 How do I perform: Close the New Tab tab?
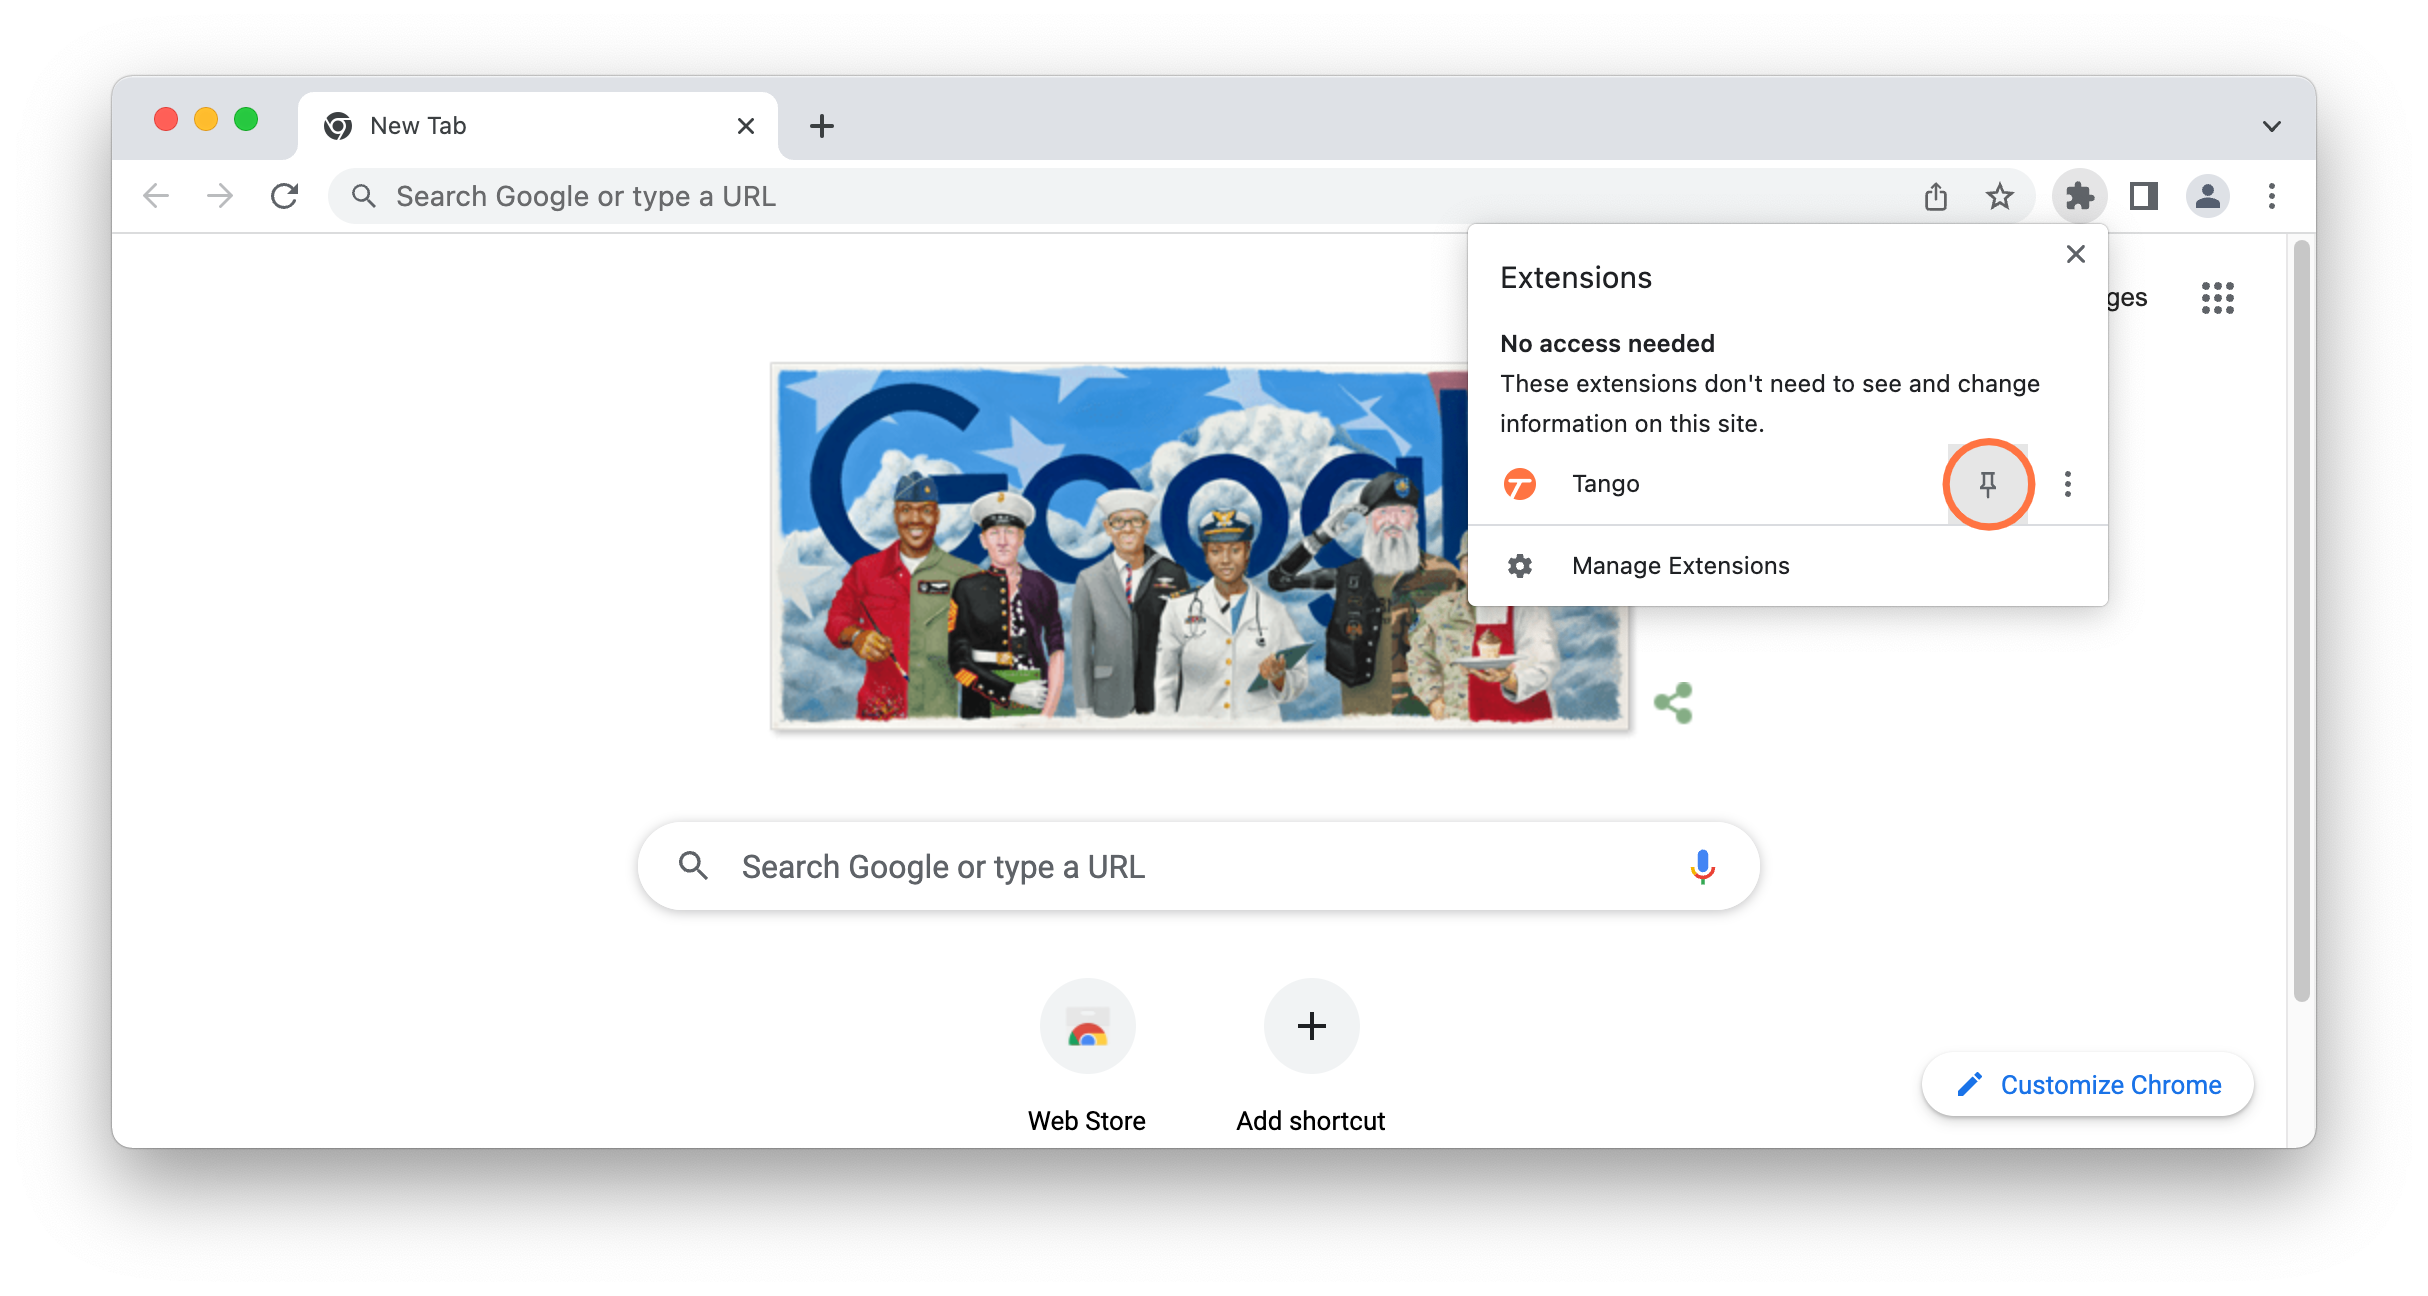click(746, 126)
